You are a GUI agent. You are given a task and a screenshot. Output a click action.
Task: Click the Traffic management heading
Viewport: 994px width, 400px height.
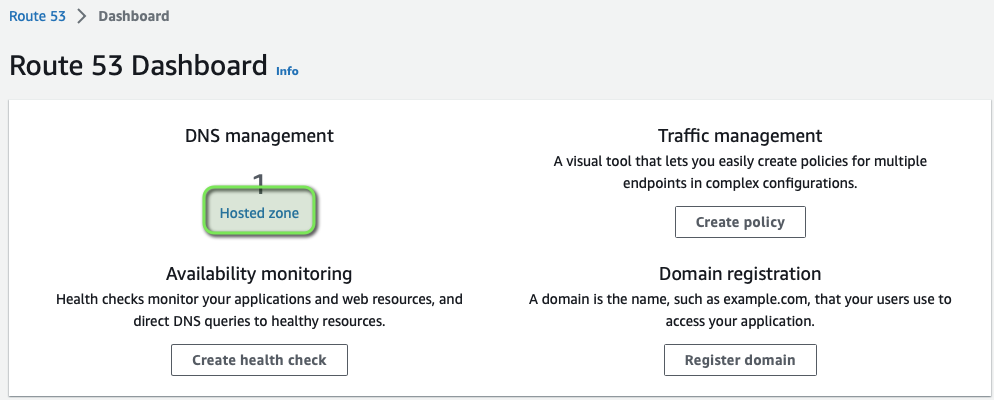740,136
